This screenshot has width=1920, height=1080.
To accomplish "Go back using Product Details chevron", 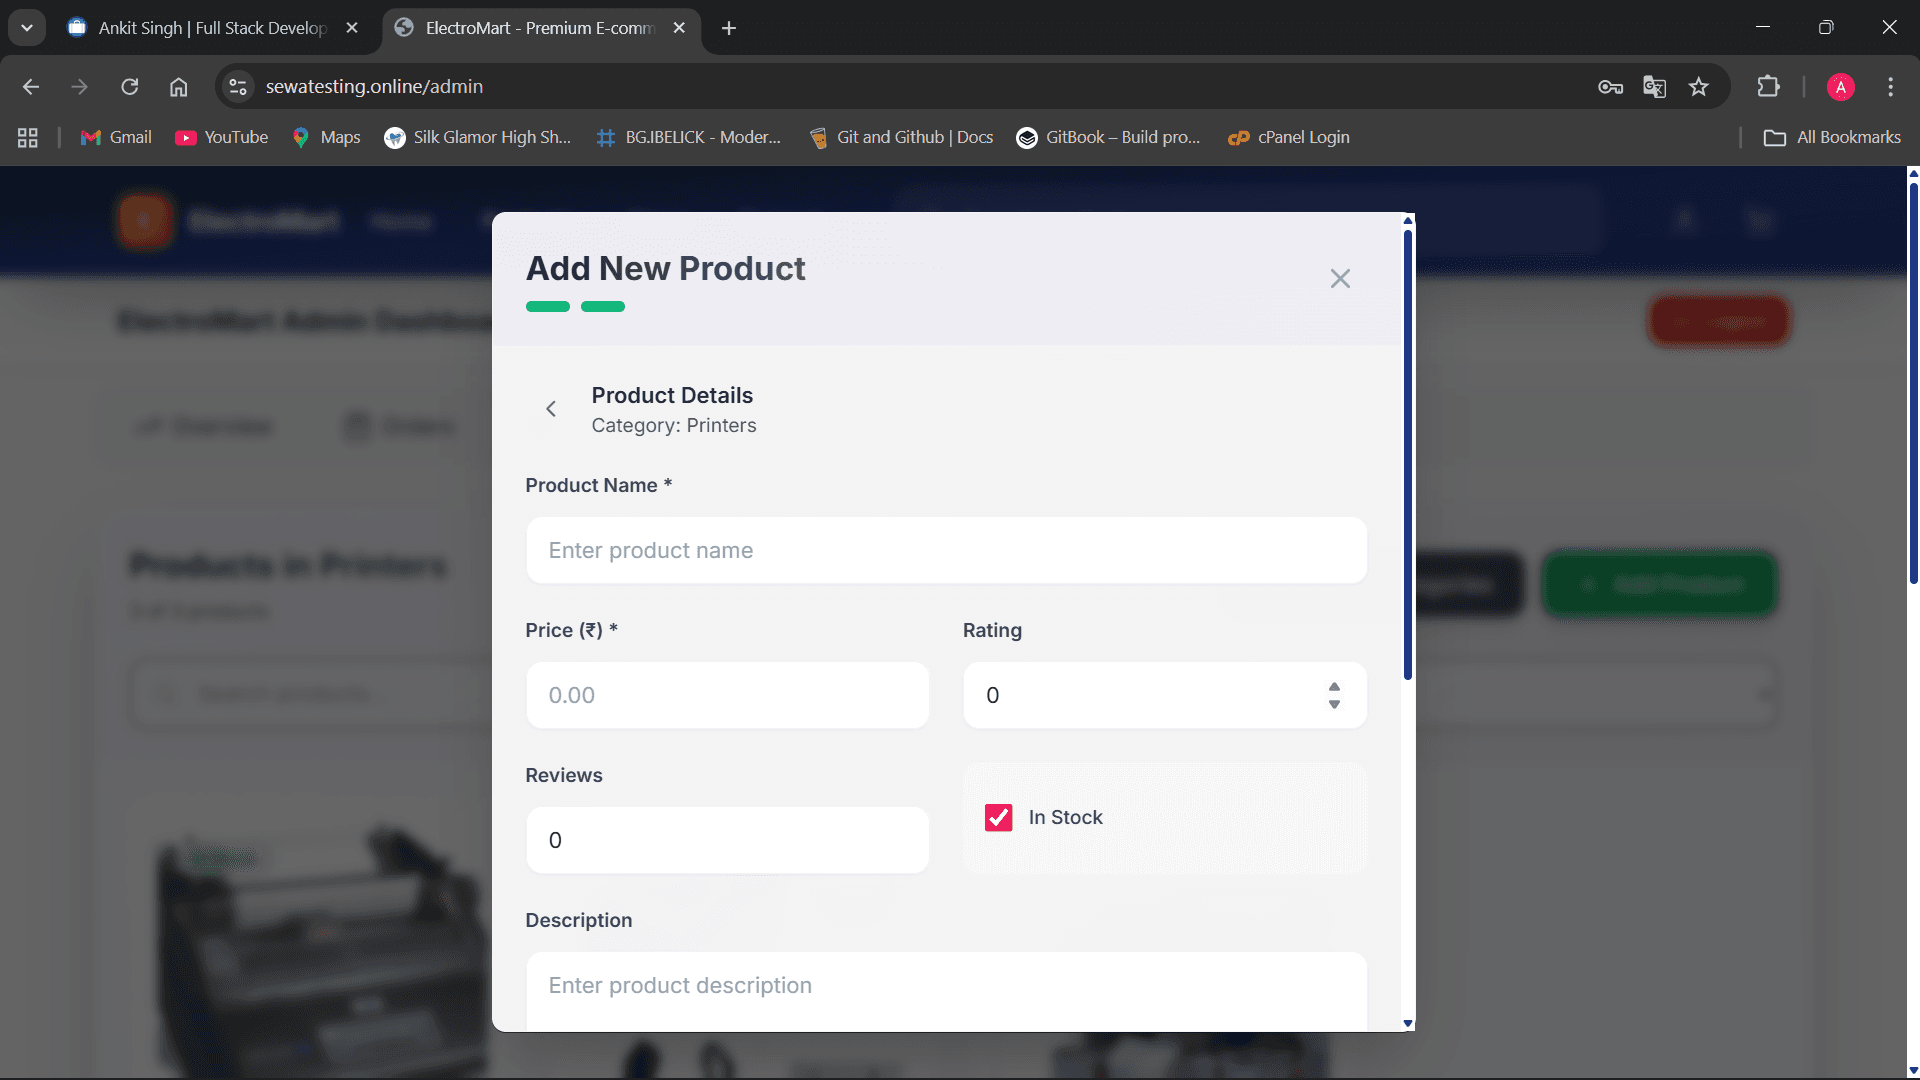I will click(x=551, y=409).
